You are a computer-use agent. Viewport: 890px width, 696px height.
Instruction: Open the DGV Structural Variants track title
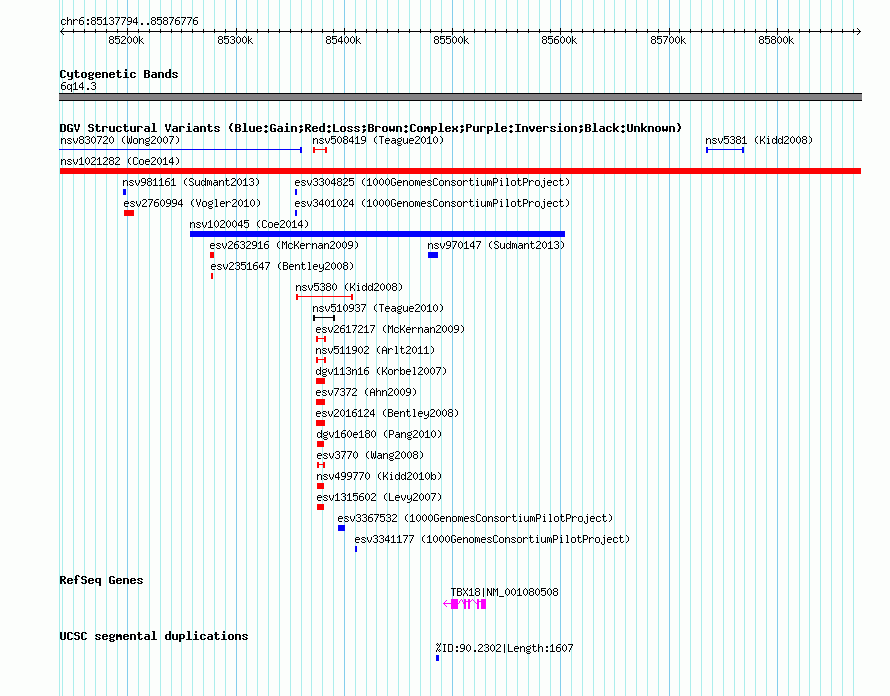(370, 128)
